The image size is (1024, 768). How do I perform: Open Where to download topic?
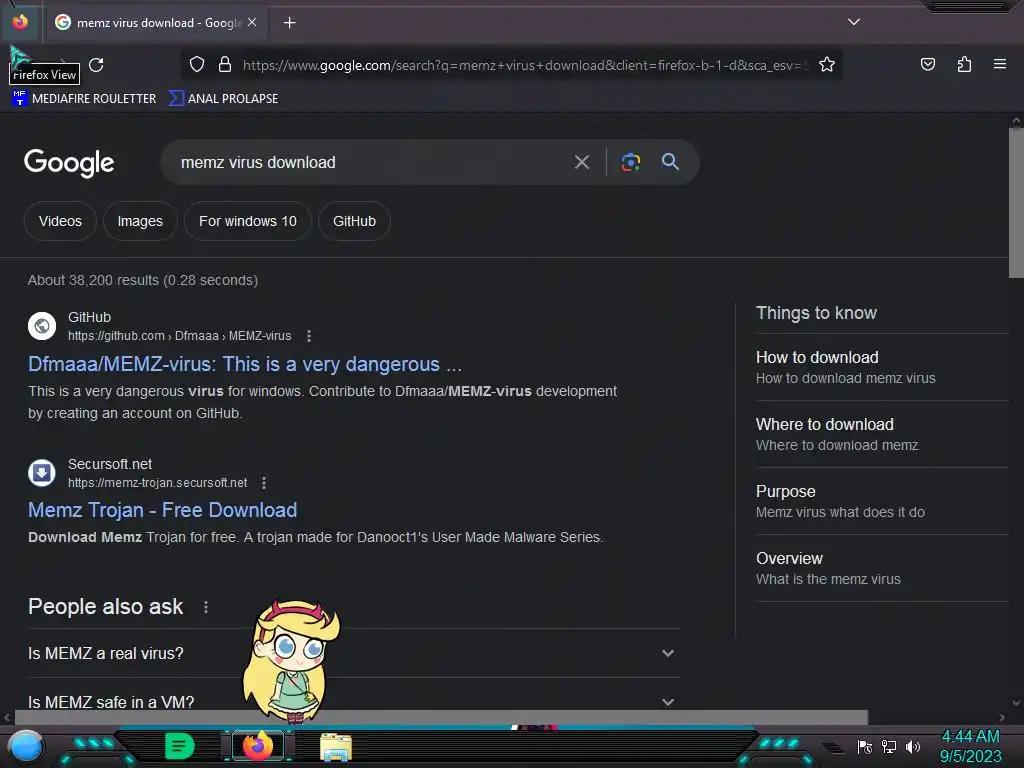pos(882,434)
